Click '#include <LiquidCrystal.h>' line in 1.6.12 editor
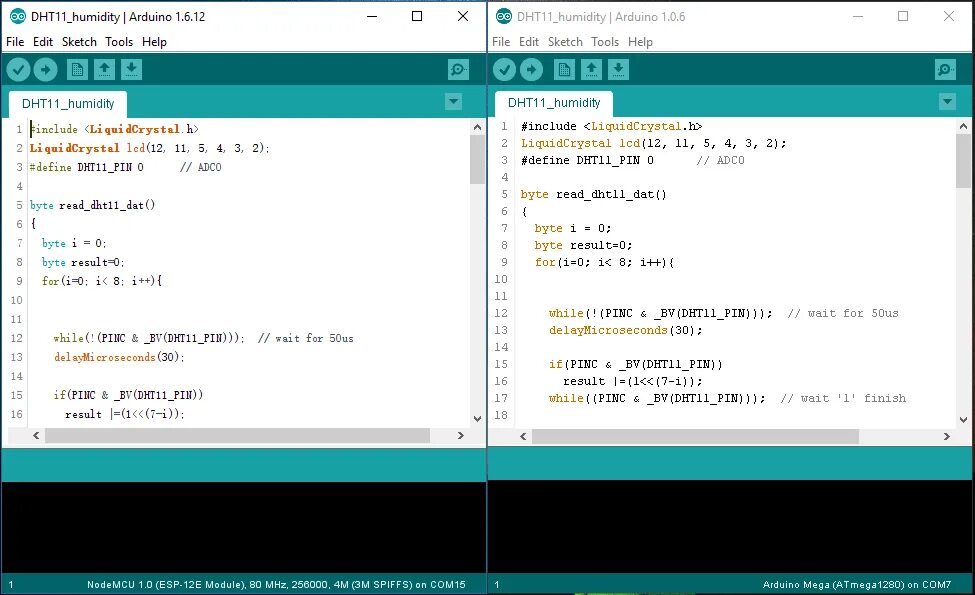This screenshot has height=595, width=975. [114, 129]
